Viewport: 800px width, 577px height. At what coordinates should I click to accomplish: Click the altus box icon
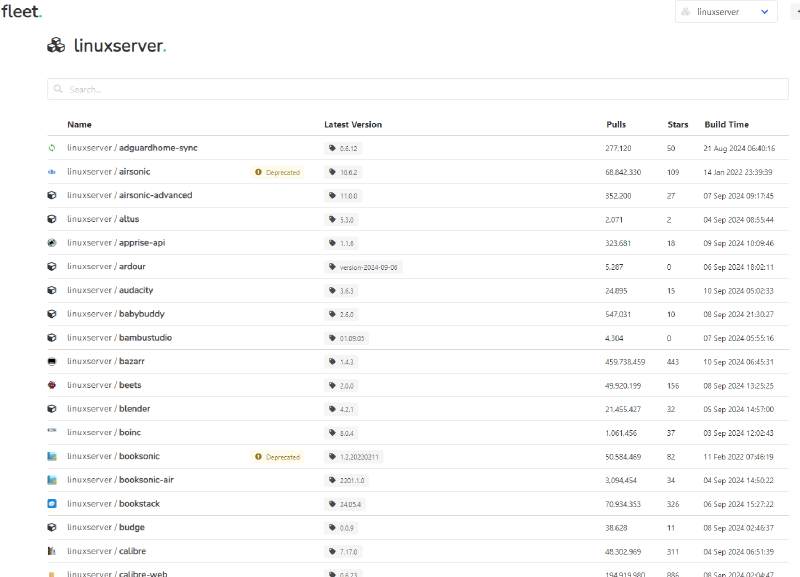(x=52, y=219)
